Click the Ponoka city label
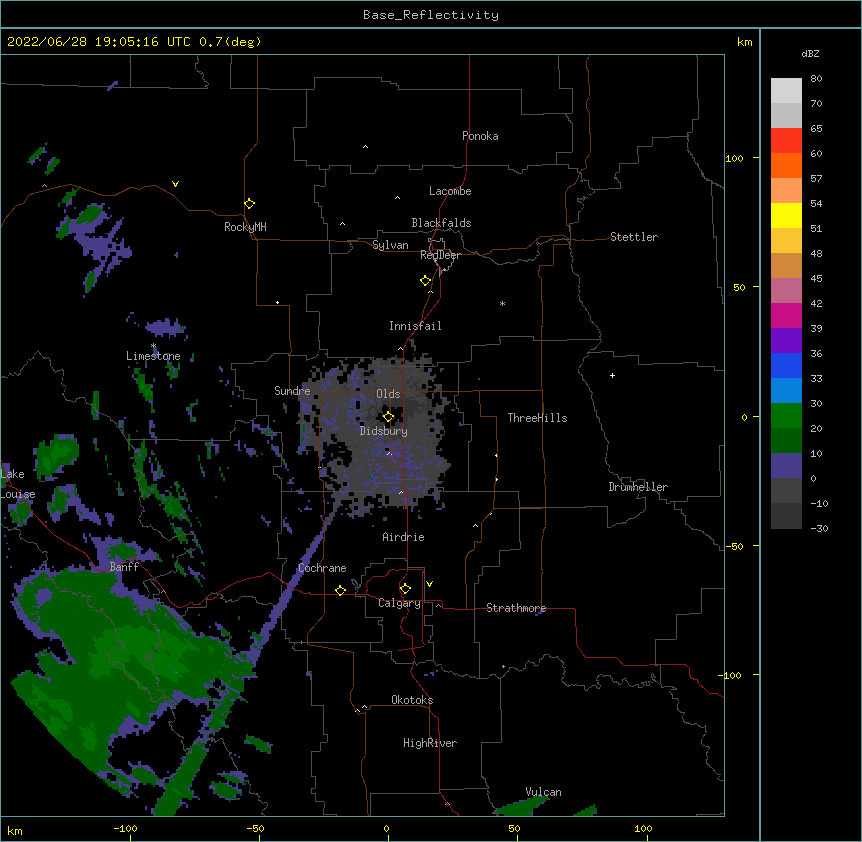This screenshot has height=842, width=862. point(480,136)
